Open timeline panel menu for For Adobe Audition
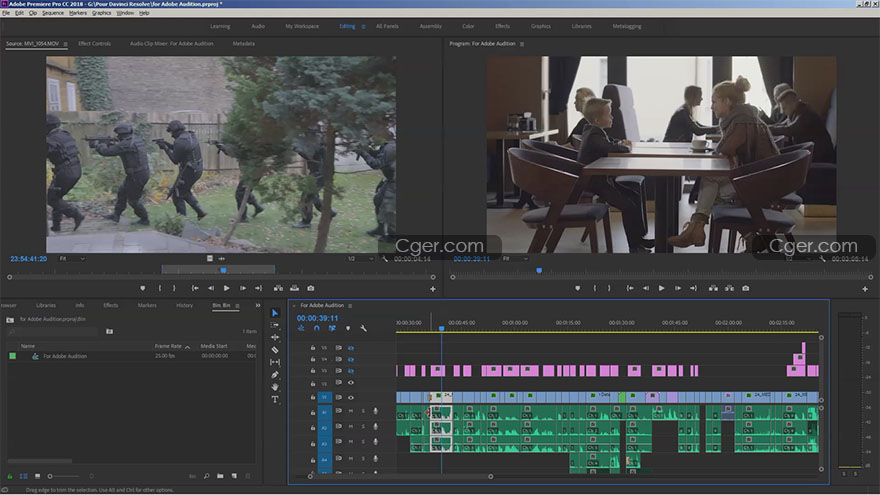The width and height of the screenshot is (880, 495). click(350, 306)
